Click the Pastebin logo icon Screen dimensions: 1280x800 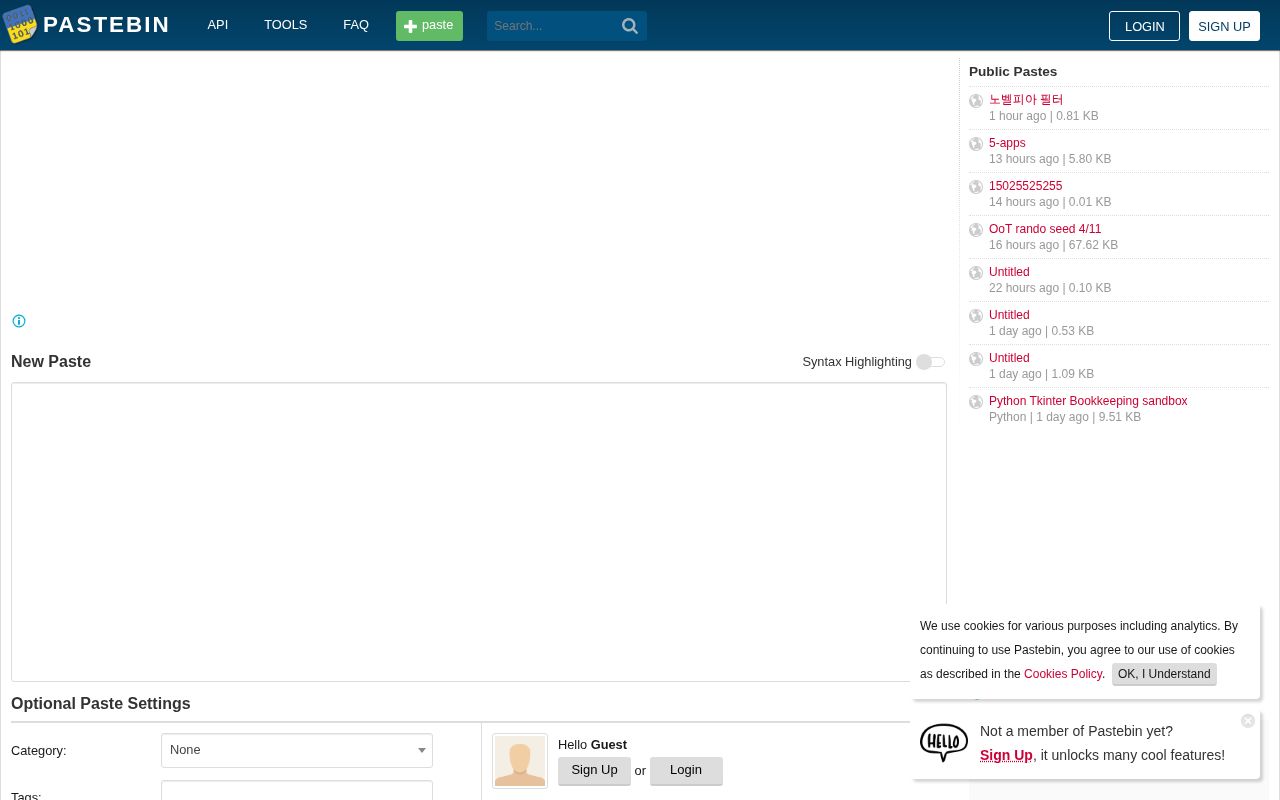pos(20,24)
